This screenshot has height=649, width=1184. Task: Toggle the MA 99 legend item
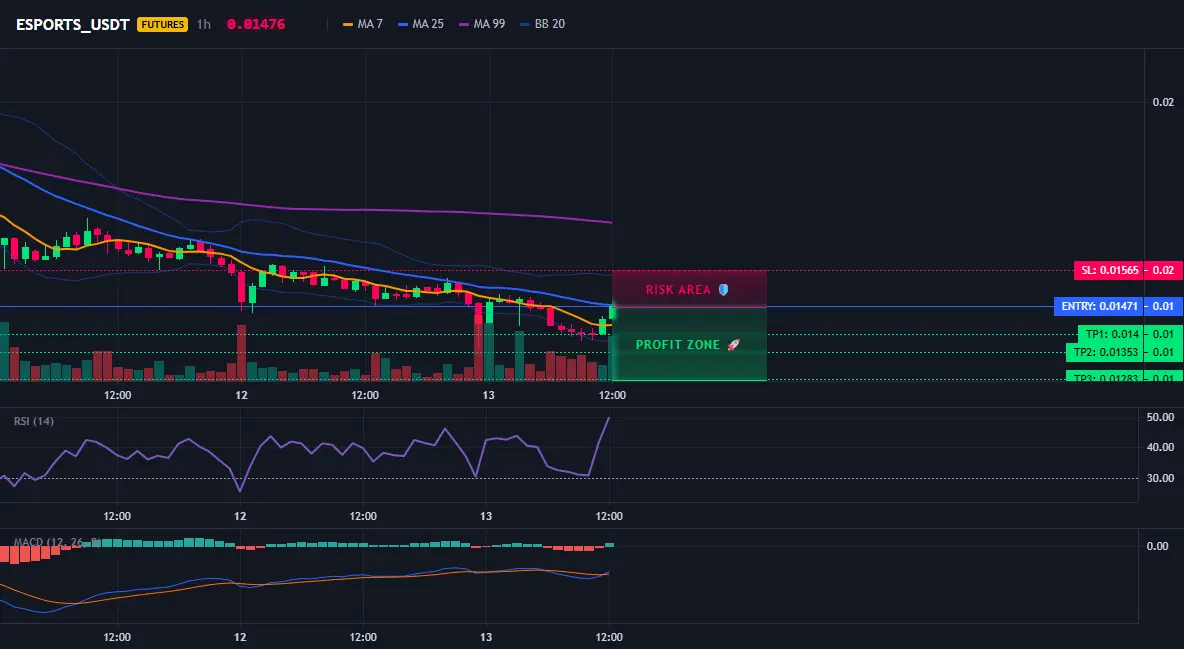[x=482, y=24]
